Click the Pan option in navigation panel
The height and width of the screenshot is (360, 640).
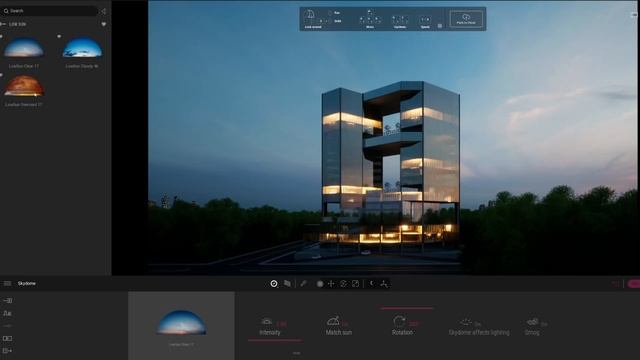(335, 13)
